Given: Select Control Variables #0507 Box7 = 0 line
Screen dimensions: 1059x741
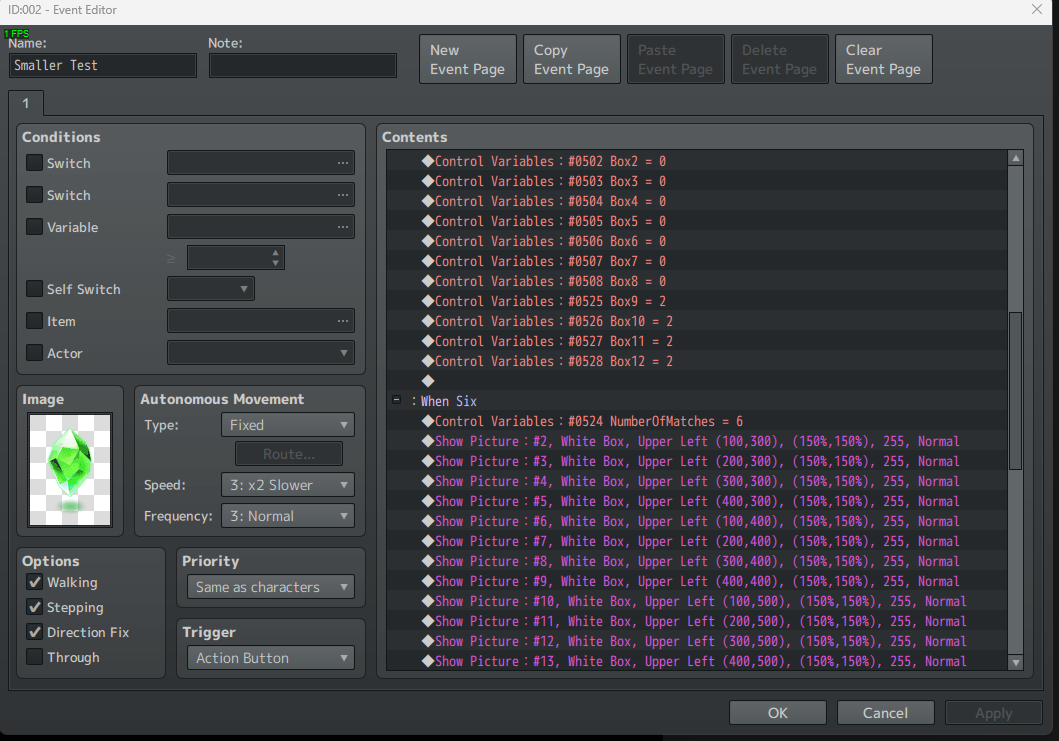Looking at the screenshot, I should [x=697, y=261].
